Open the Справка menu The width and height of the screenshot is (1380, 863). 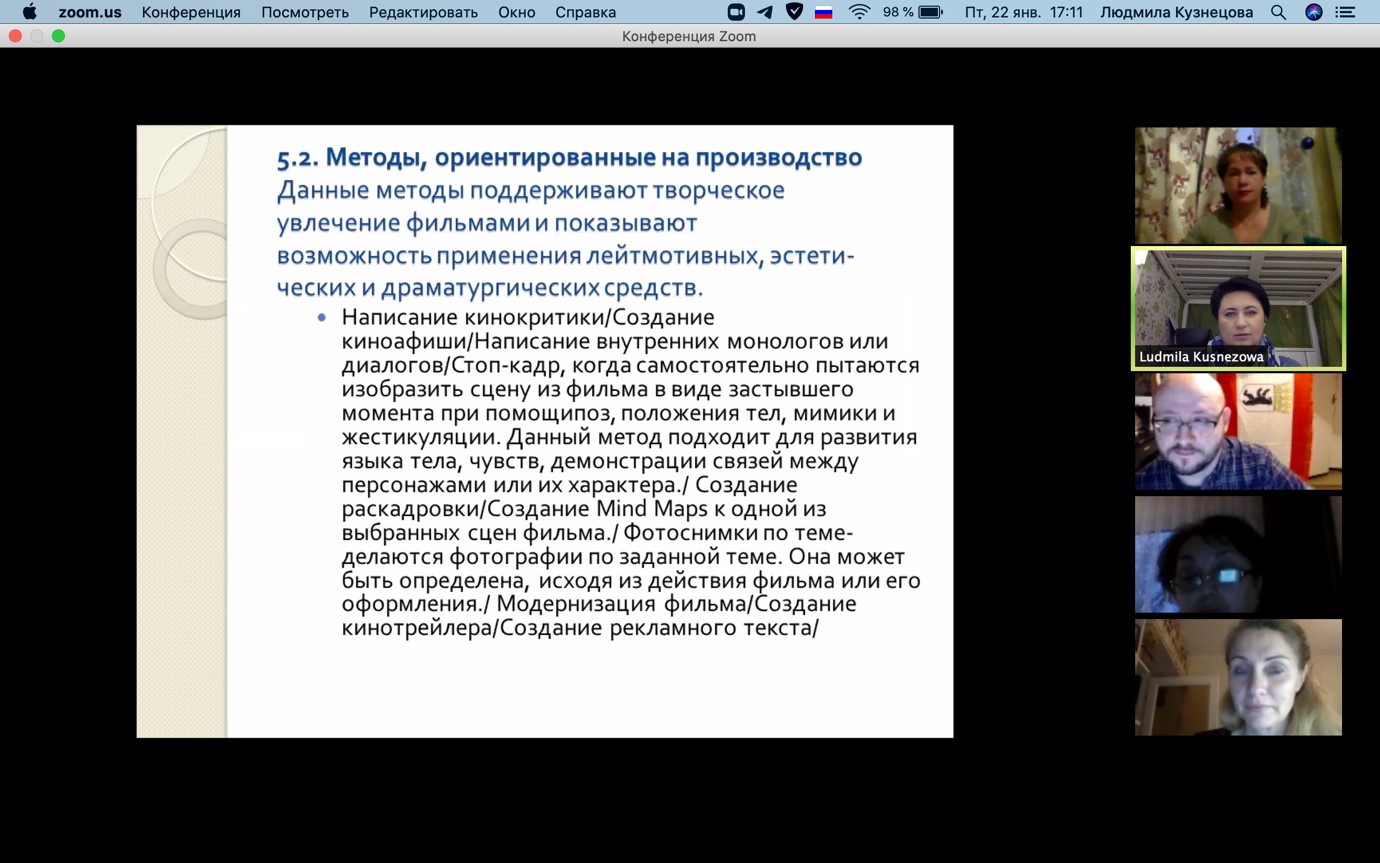(585, 12)
